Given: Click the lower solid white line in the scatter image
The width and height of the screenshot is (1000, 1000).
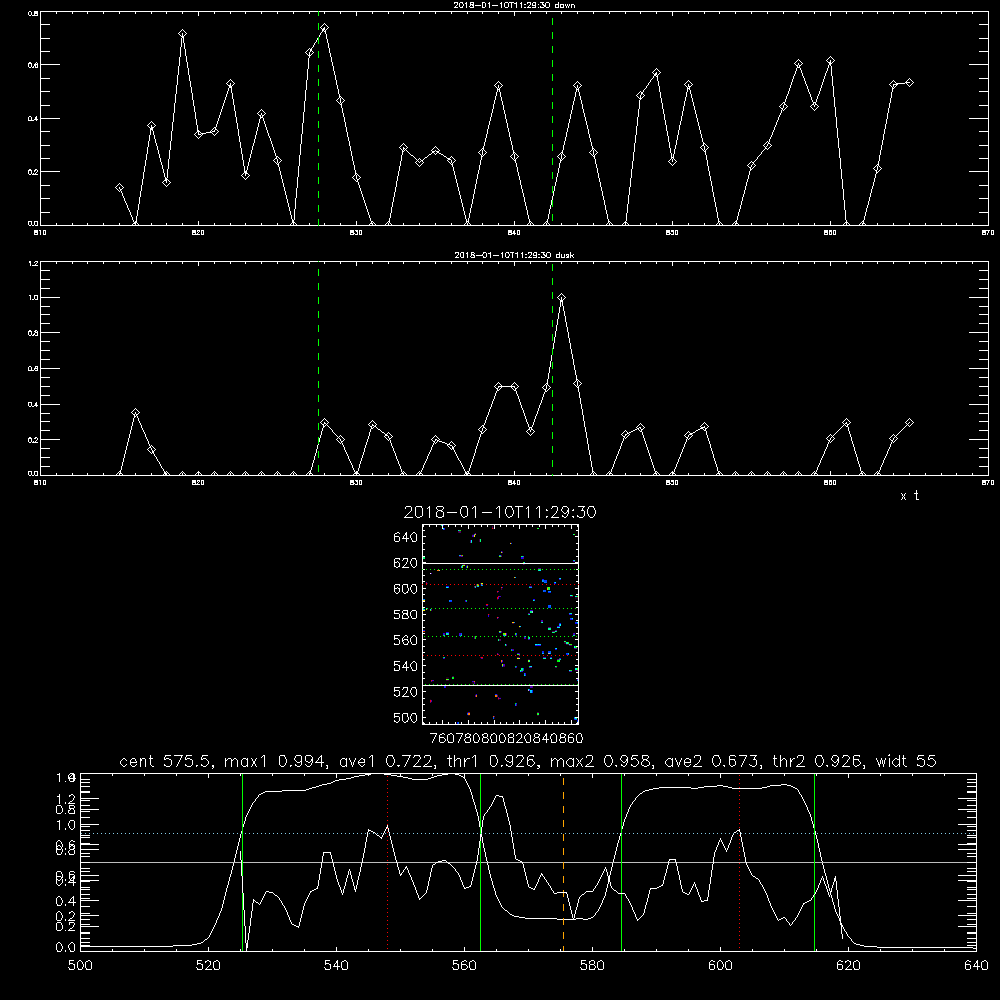Looking at the screenshot, I should [x=501, y=686].
